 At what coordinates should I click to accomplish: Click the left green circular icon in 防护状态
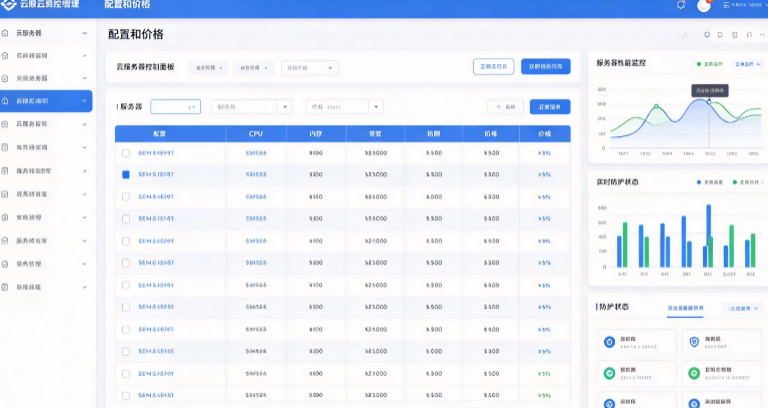click(x=609, y=374)
